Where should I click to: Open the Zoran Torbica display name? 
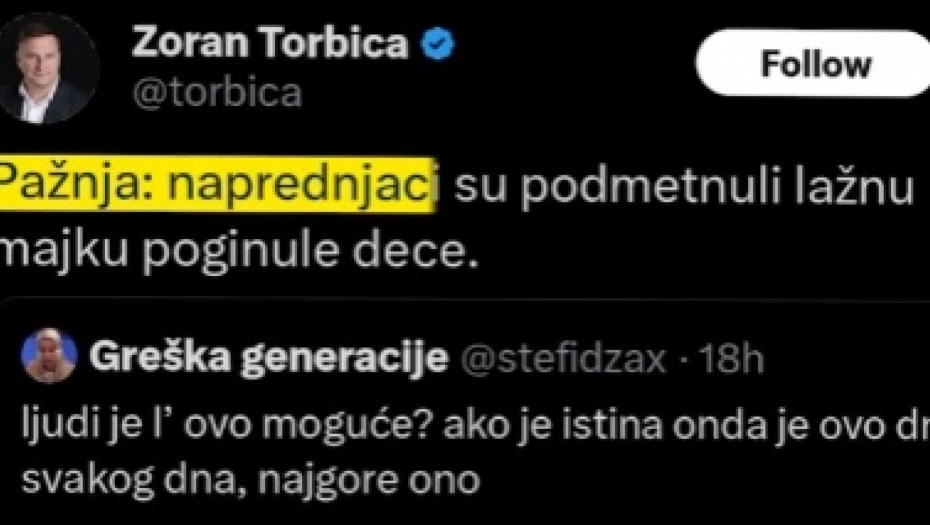(x=270, y=43)
